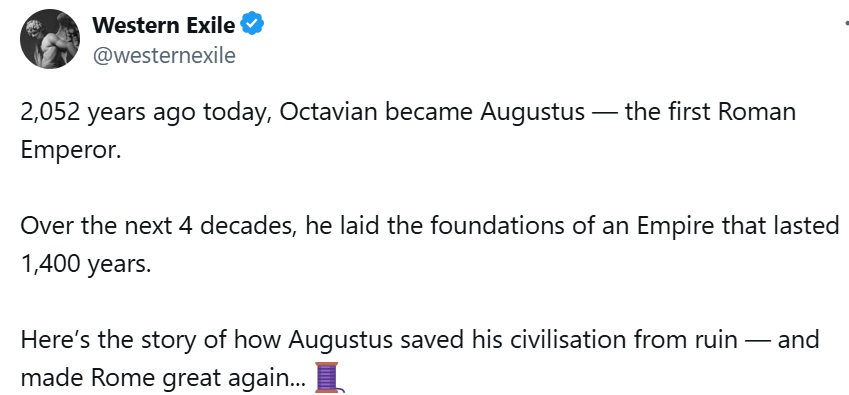Open Western Exile's profile avatar
This screenshot has height=395, width=849.
click(50, 39)
